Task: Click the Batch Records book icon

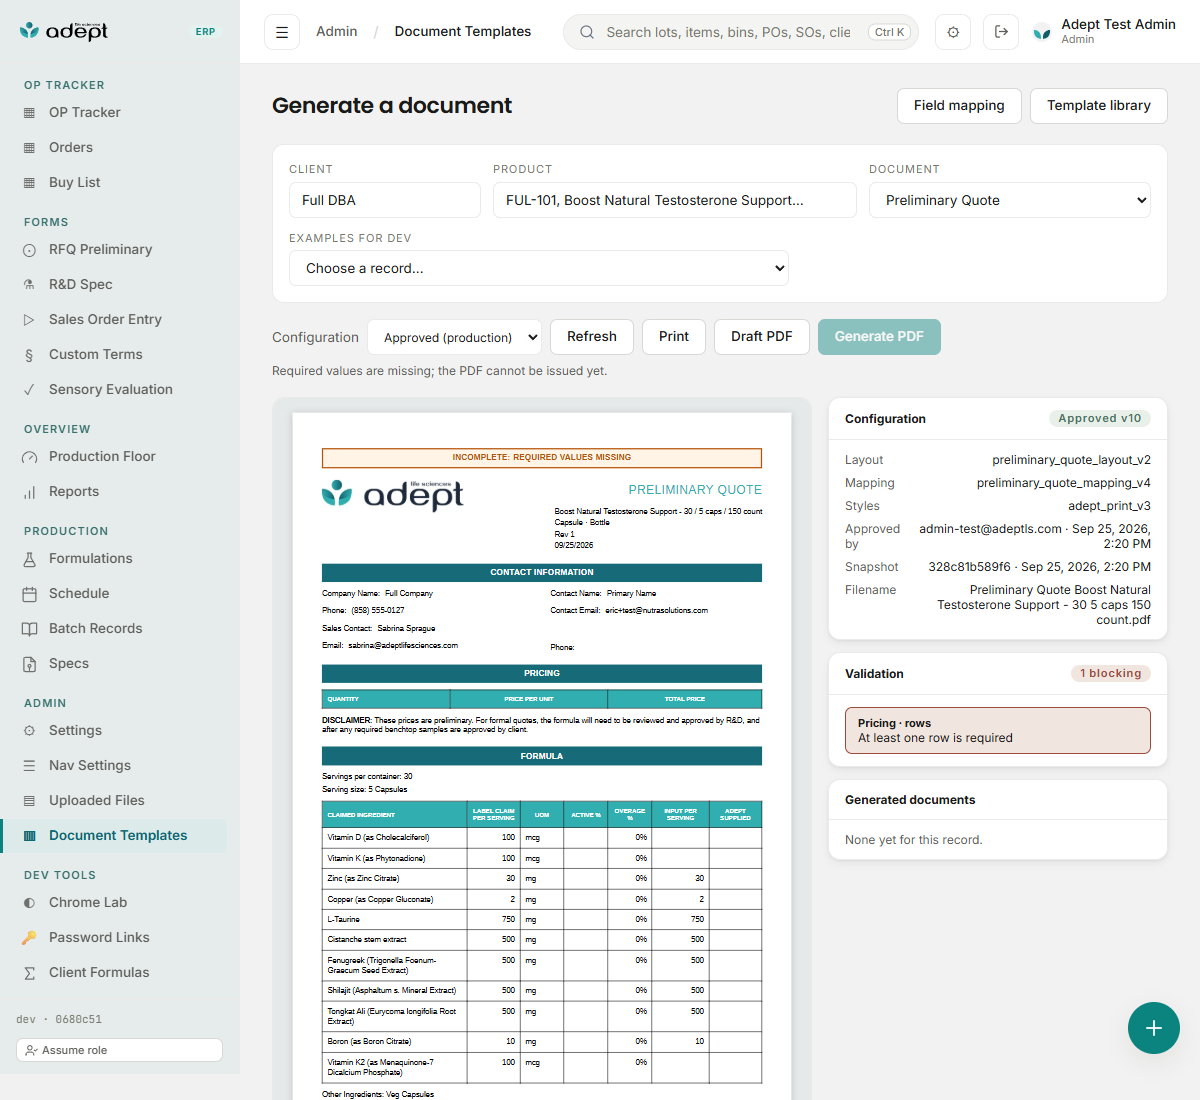Action: [x=29, y=629]
